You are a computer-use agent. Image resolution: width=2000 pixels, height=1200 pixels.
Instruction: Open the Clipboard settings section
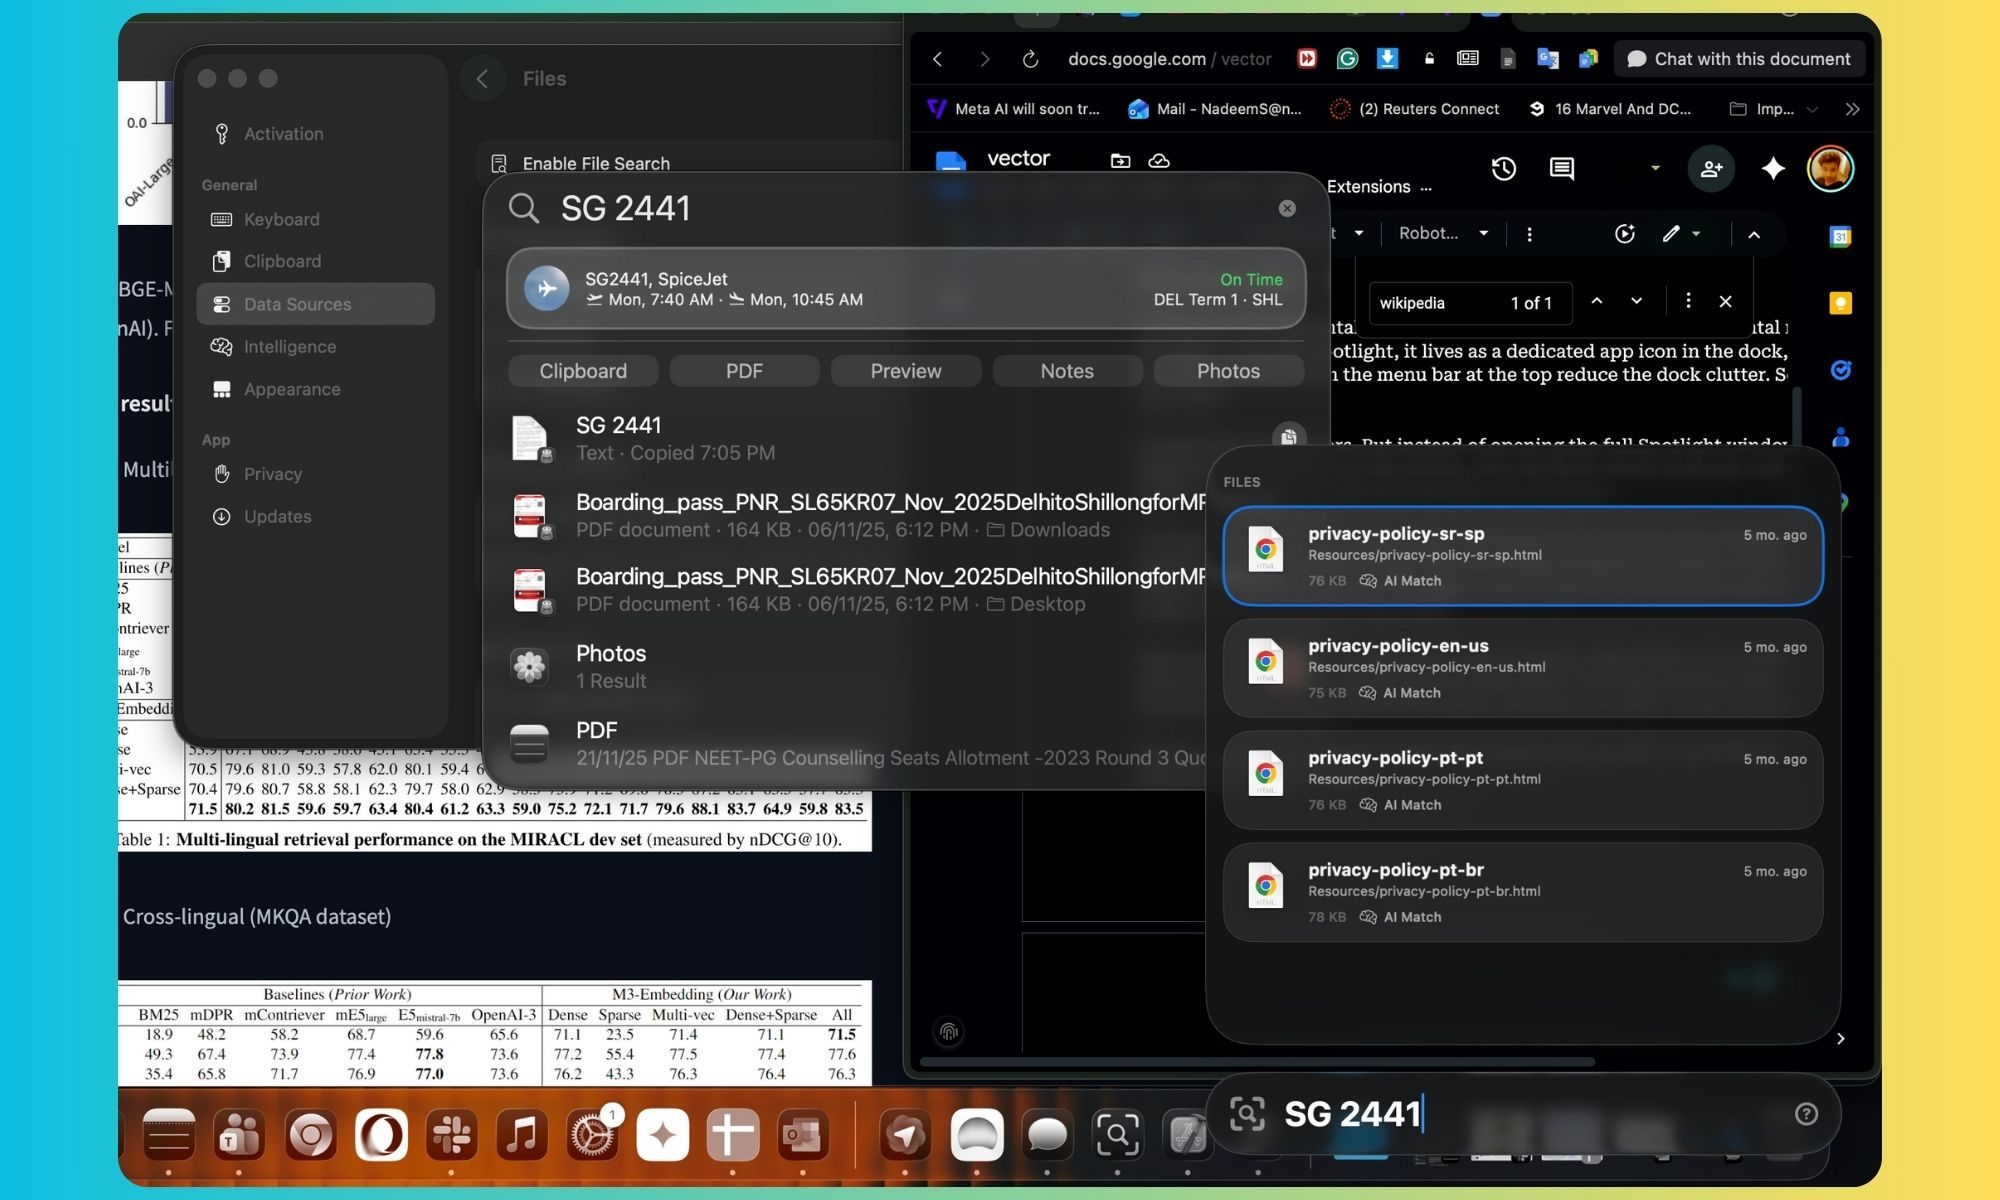pyautogui.click(x=282, y=261)
